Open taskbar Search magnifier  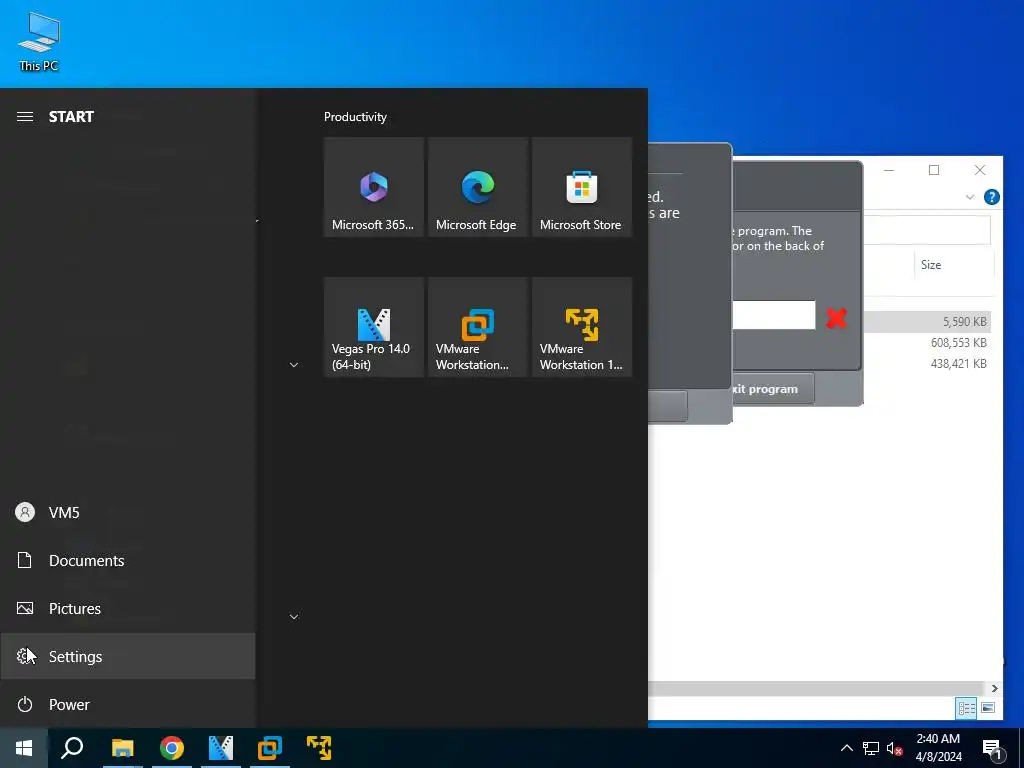72,748
